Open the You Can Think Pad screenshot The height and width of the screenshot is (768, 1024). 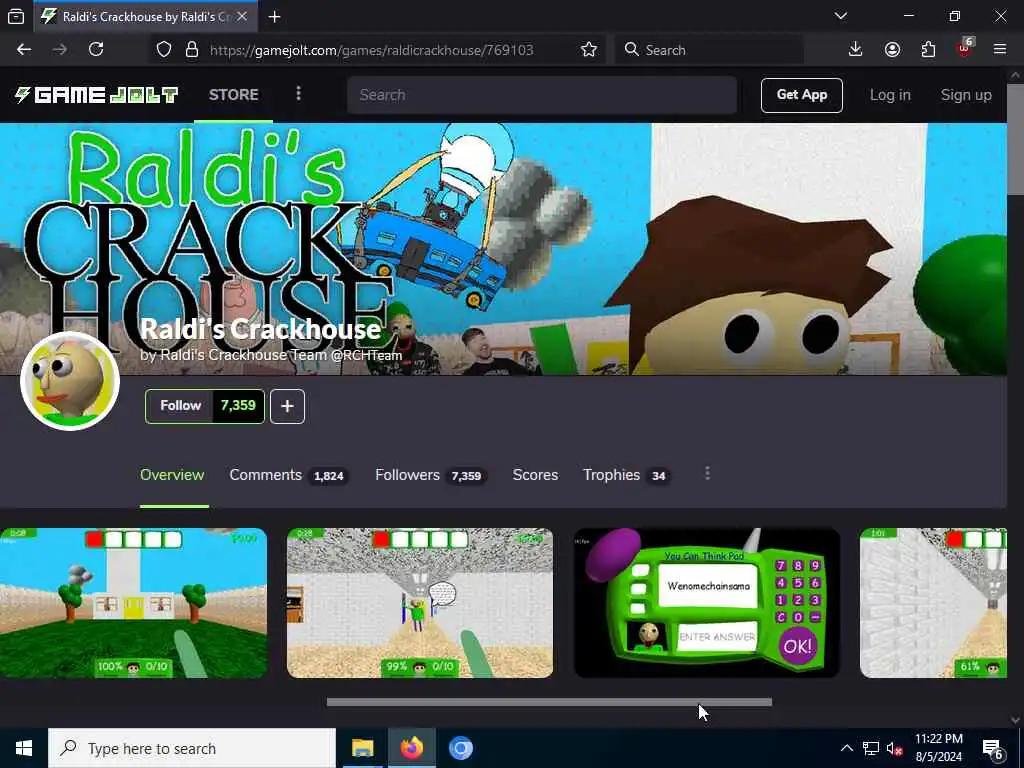707,603
